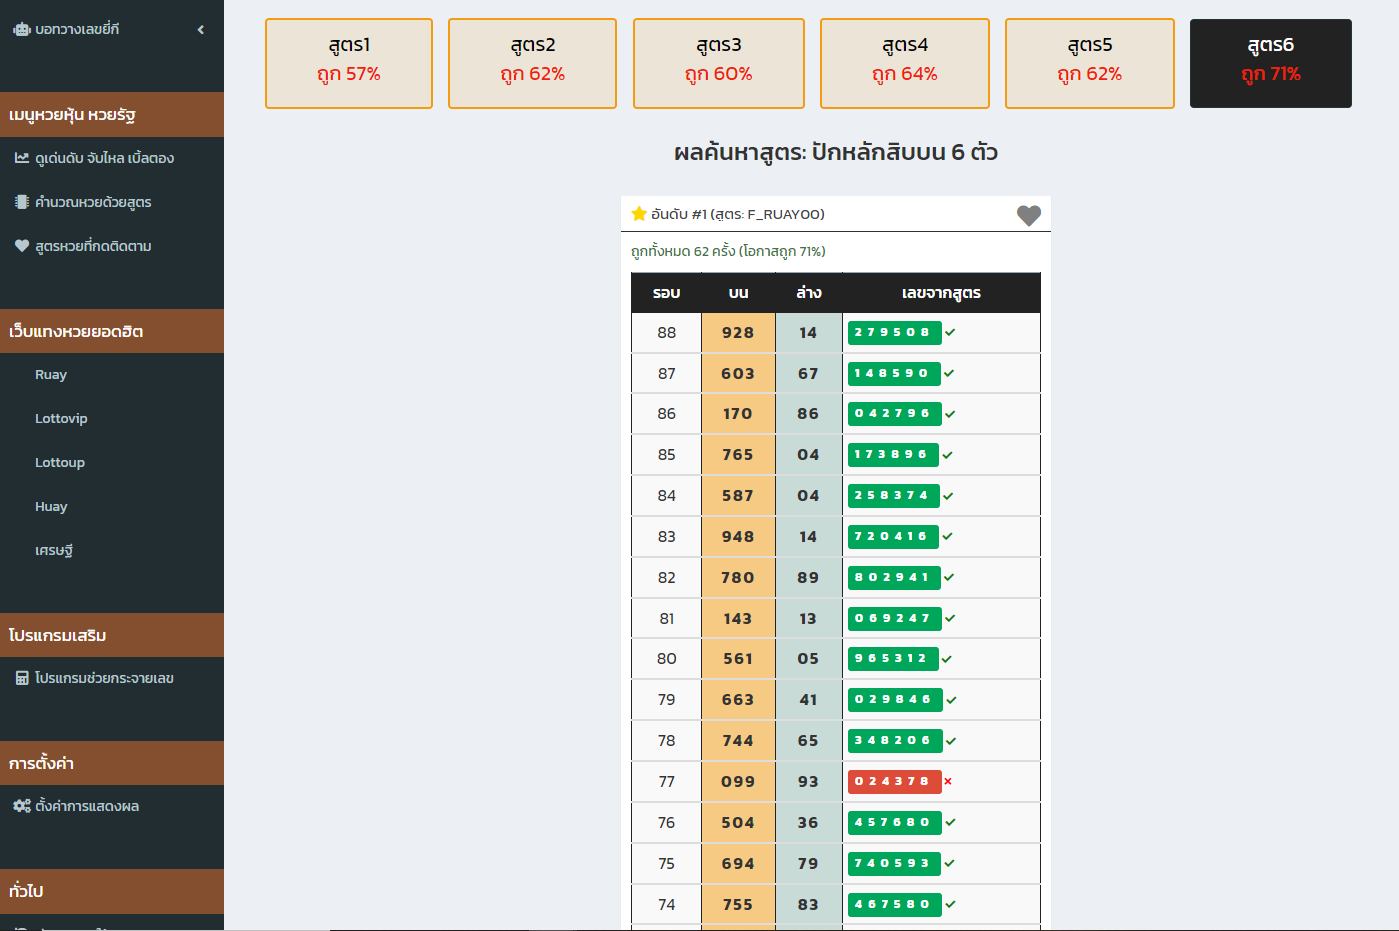Click green number badge 148590
The image size is (1399, 931).
tap(894, 373)
